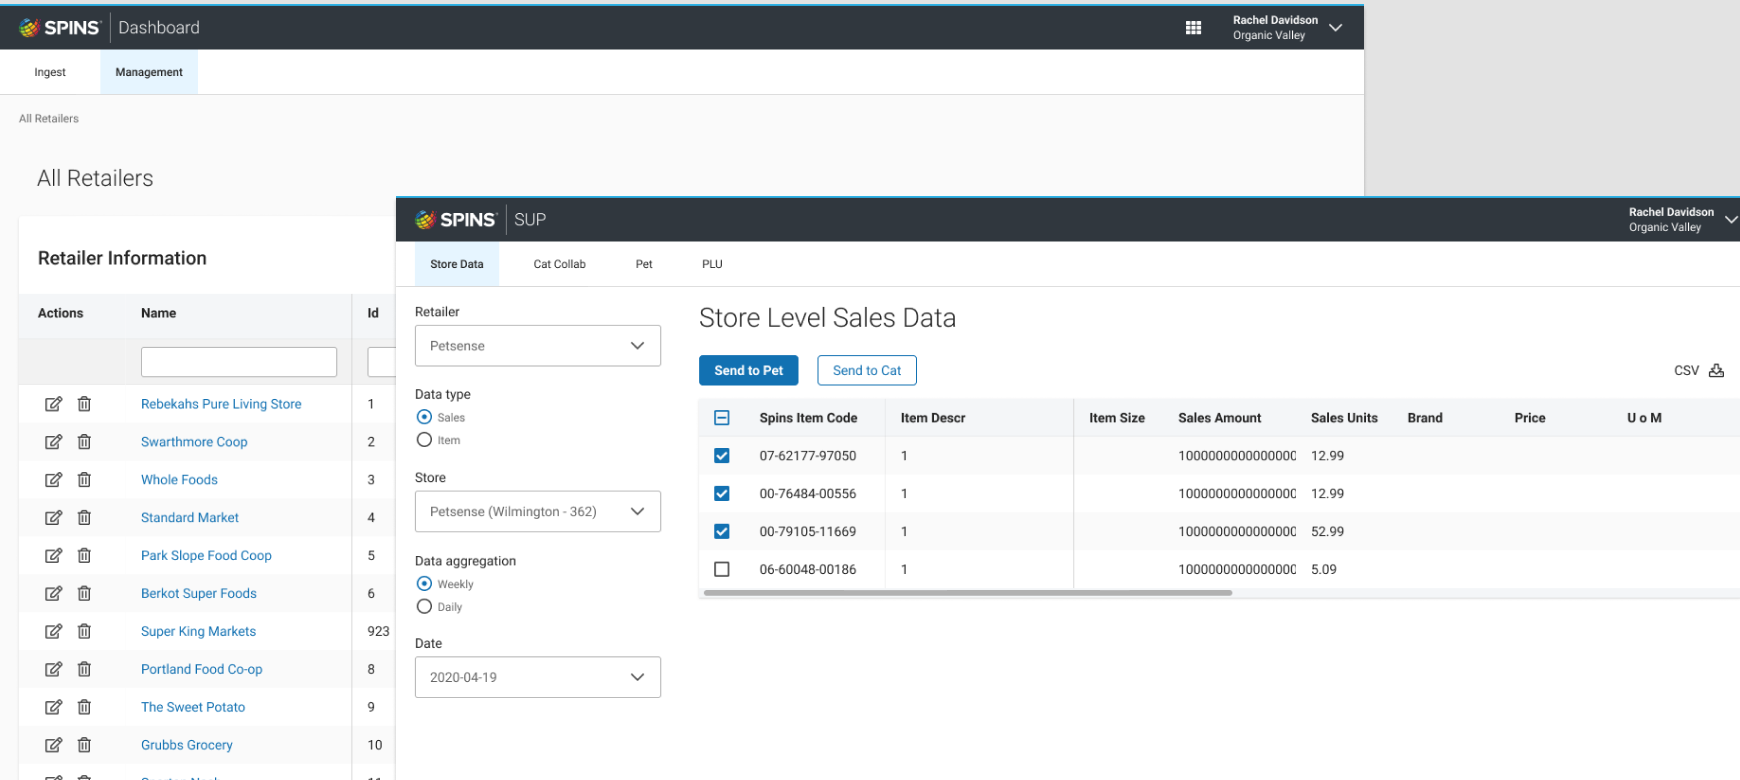Download data with the CSV export icon

1716,370
